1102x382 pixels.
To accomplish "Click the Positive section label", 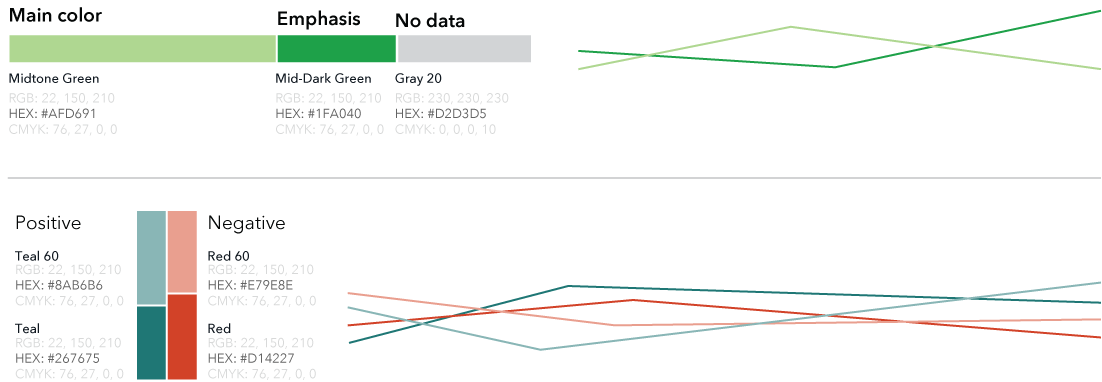I will 48,223.
